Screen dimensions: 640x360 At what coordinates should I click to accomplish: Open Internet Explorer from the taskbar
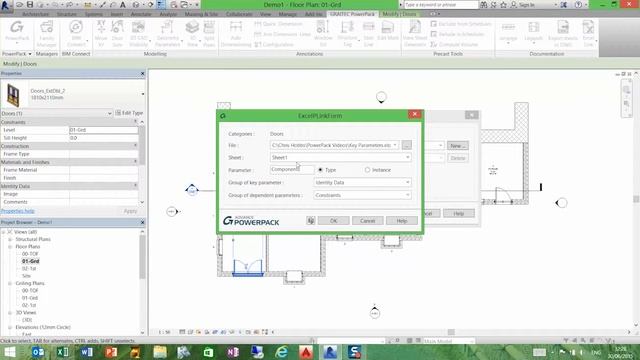(281, 352)
